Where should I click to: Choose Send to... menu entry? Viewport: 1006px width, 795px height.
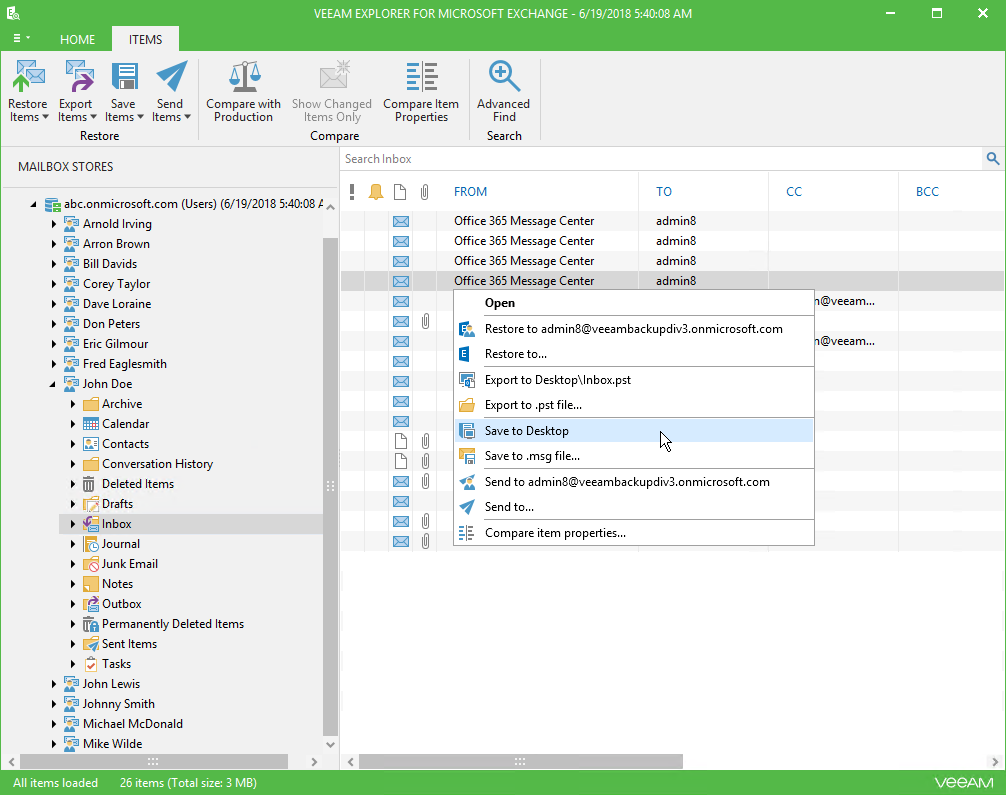634,507
